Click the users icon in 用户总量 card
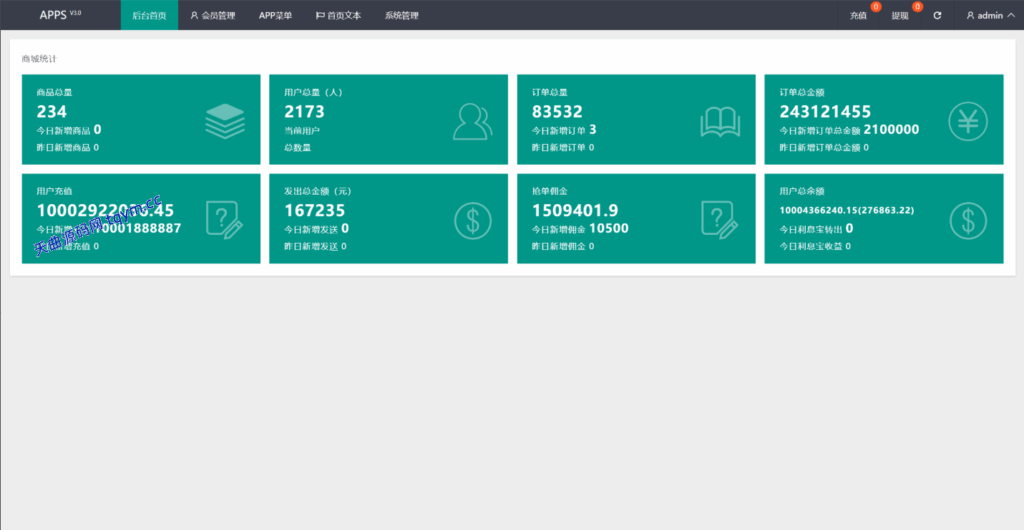This screenshot has width=1024, height=530. point(472,121)
